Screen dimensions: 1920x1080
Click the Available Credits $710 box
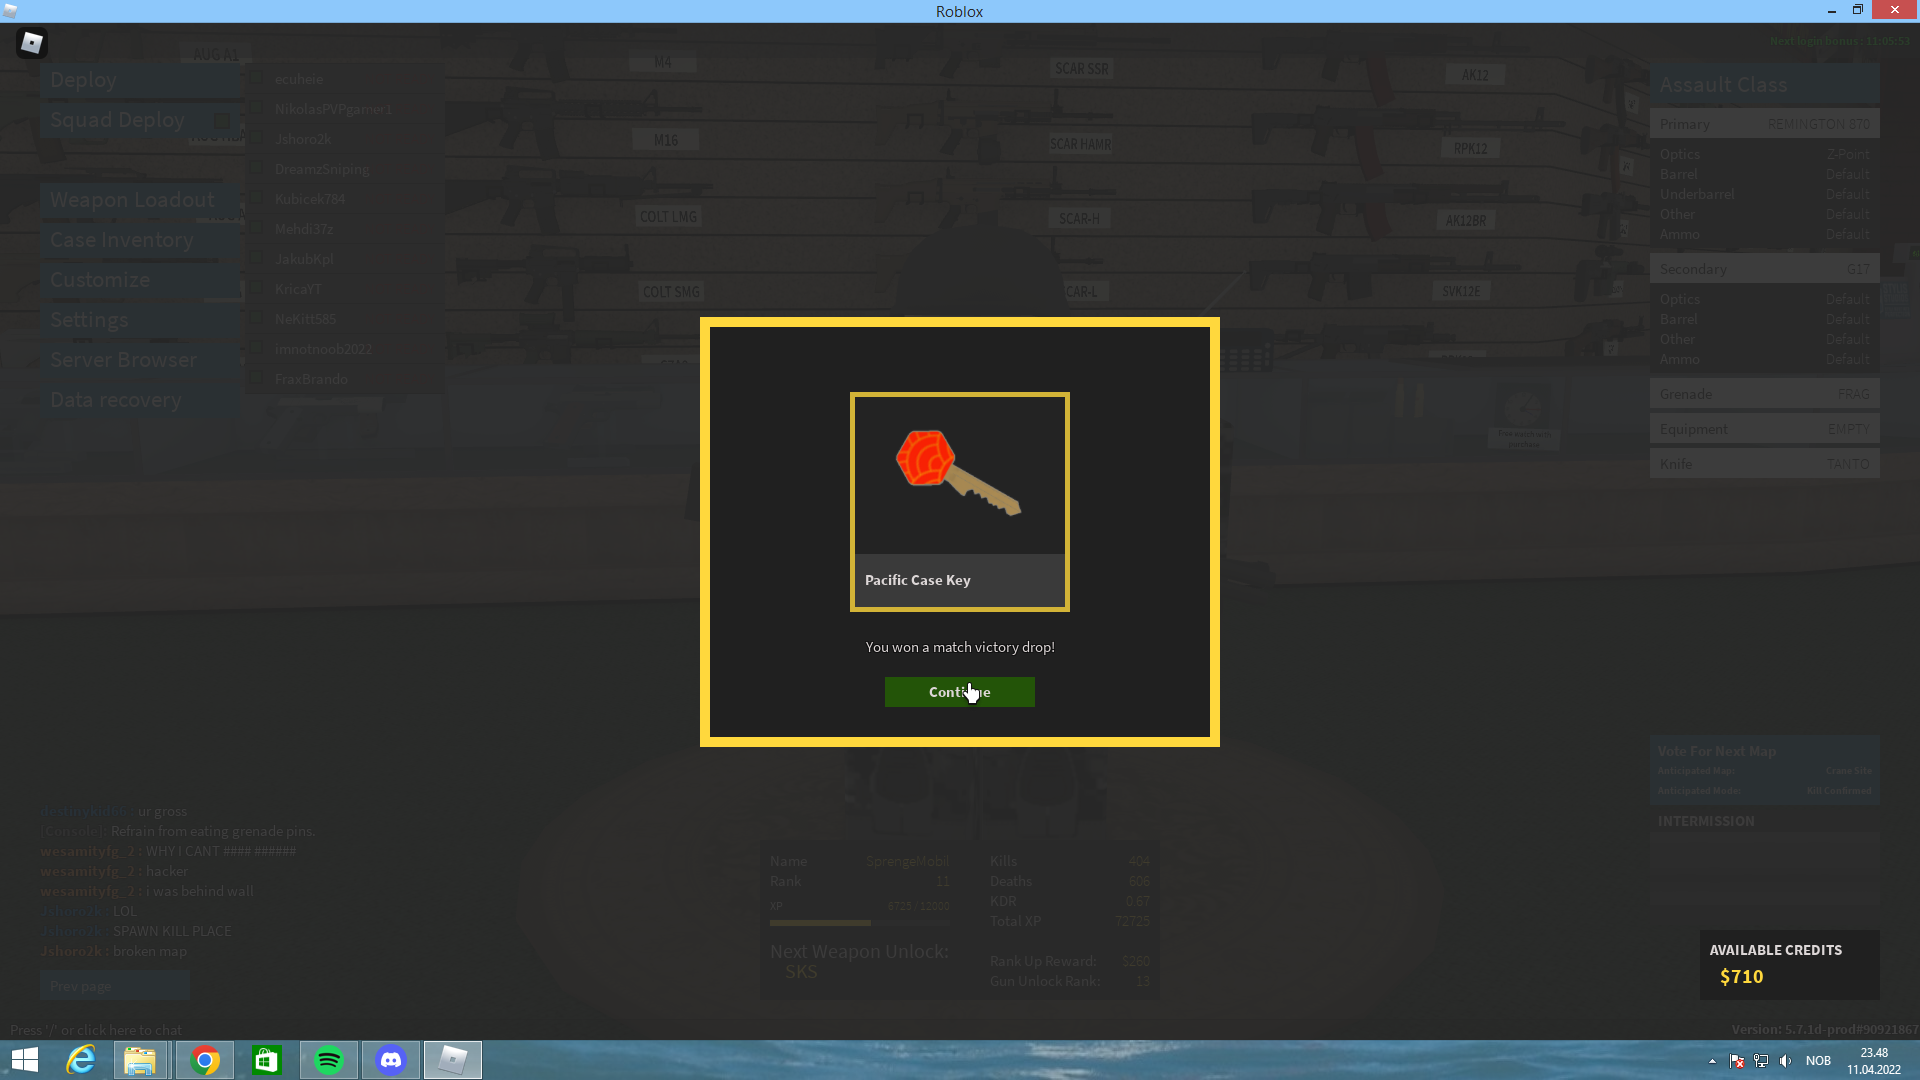coord(1789,965)
